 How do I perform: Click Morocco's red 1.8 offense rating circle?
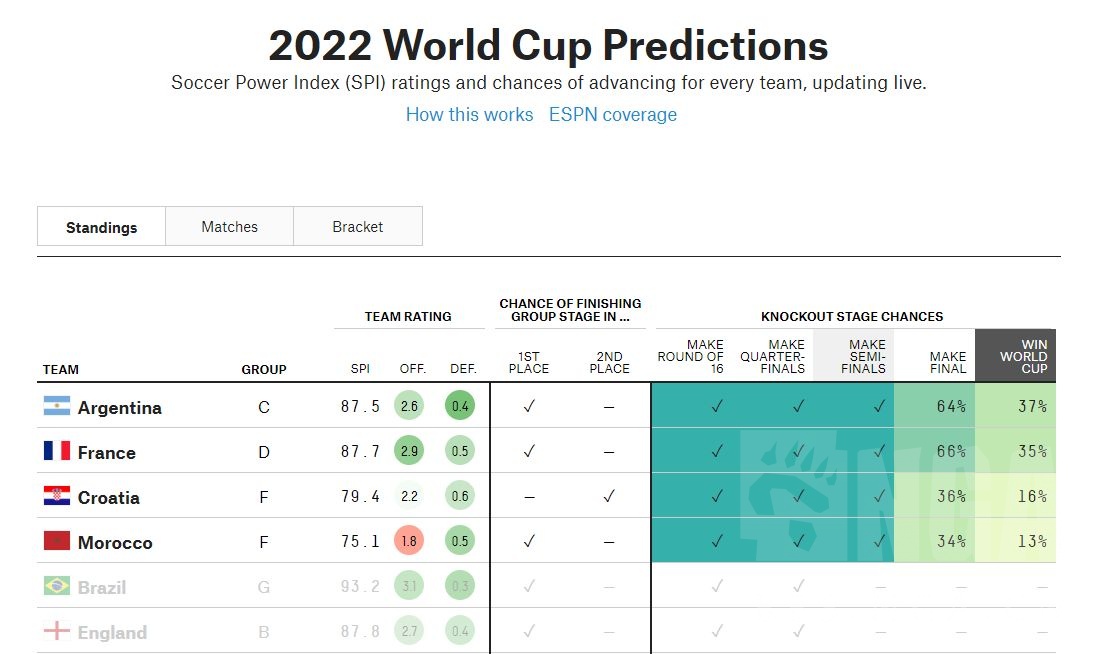pyautogui.click(x=409, y=541)
